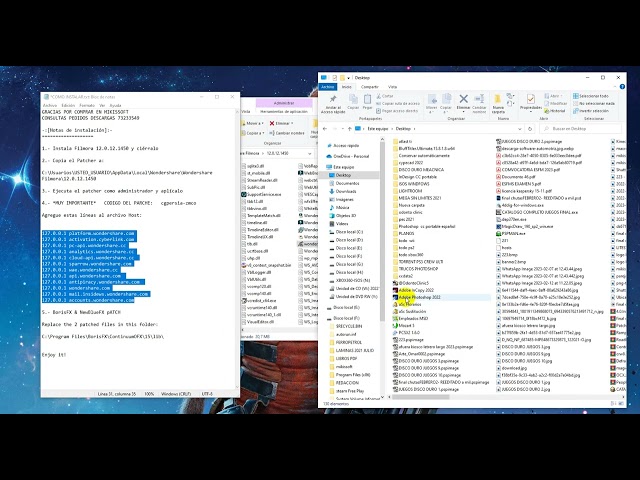
Task: Expand the address bar history dropdown
Action: pyautogui.click(x=520, y=129)
